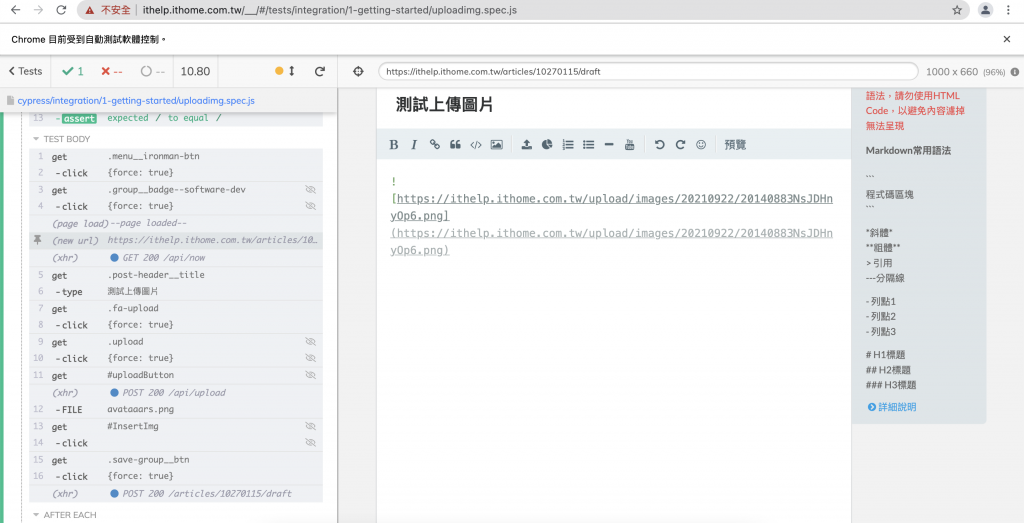This screenshot has height=523, width=1024.
Task: Select the get .group__badge--software-dev command
Action: point(176,190)
